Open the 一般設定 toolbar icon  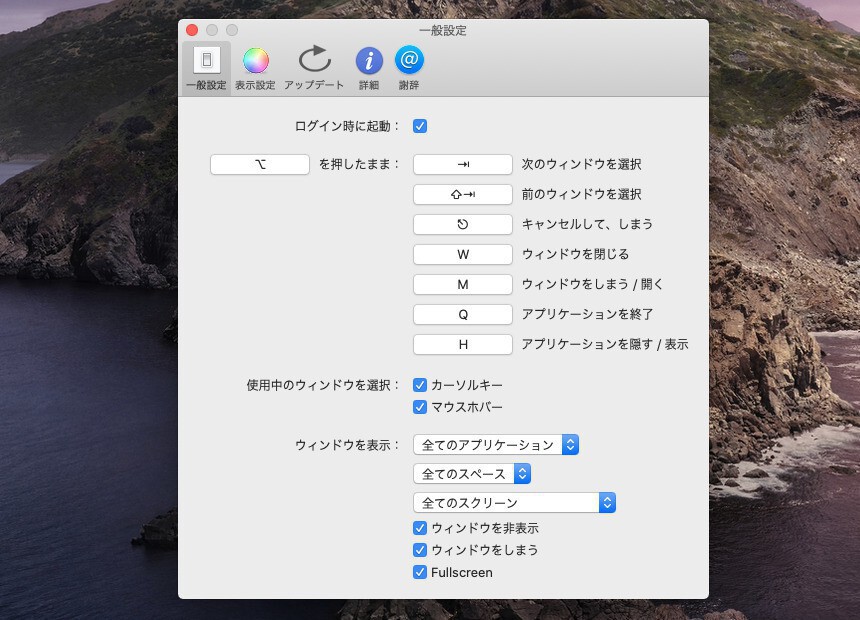tap(207, 67)
